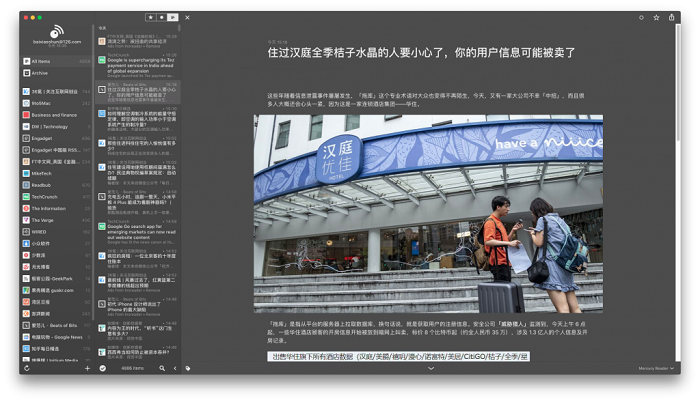The width and height of the screenshot is (700, 402).
Task: Mark all items as read checkmark
Action: click(x=103, y=368)
